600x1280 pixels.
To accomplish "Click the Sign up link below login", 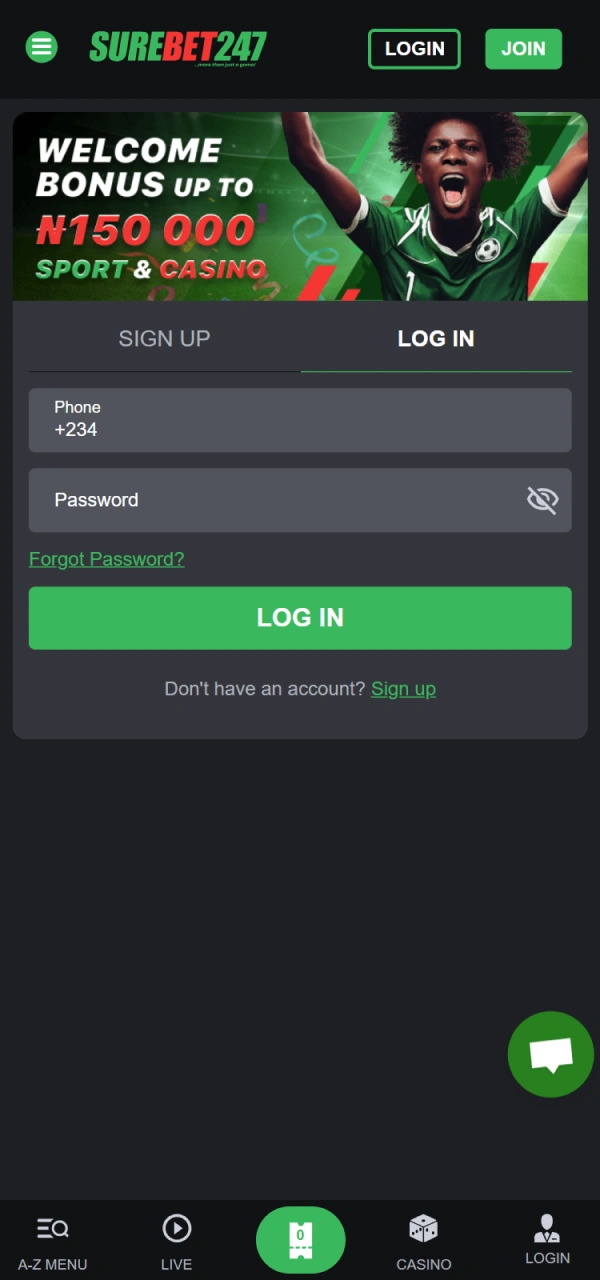I will pos(403,688).
